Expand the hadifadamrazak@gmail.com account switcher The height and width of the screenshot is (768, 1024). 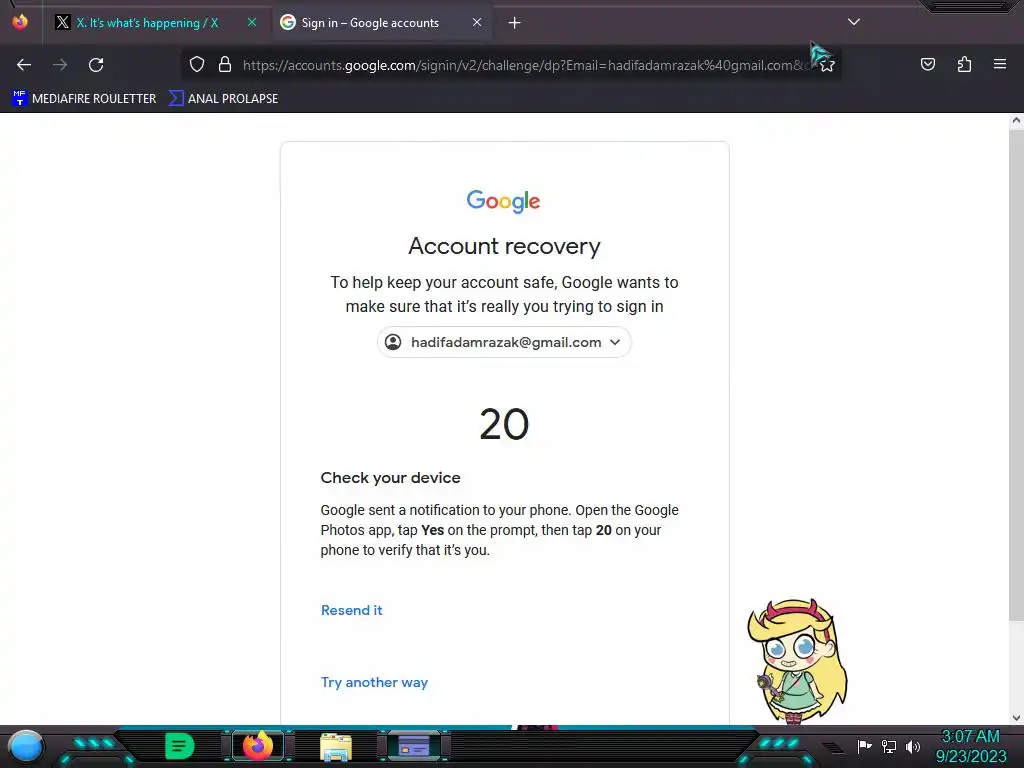[504, 342]
